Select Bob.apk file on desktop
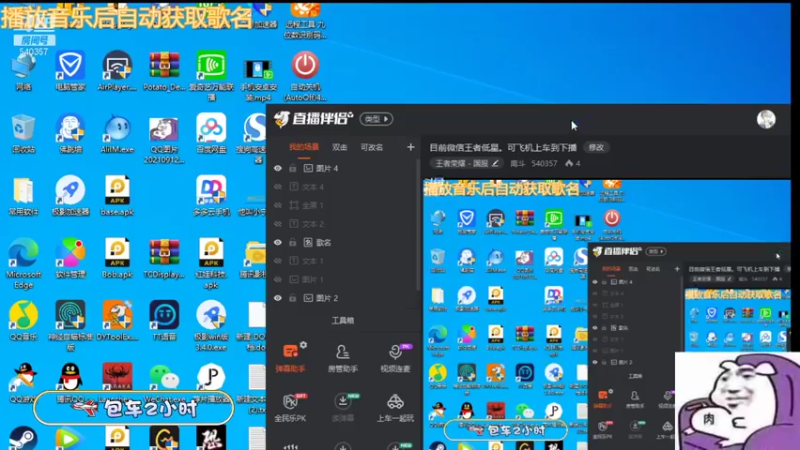Screen dimensions: 800x450 (x=117, y=258)
